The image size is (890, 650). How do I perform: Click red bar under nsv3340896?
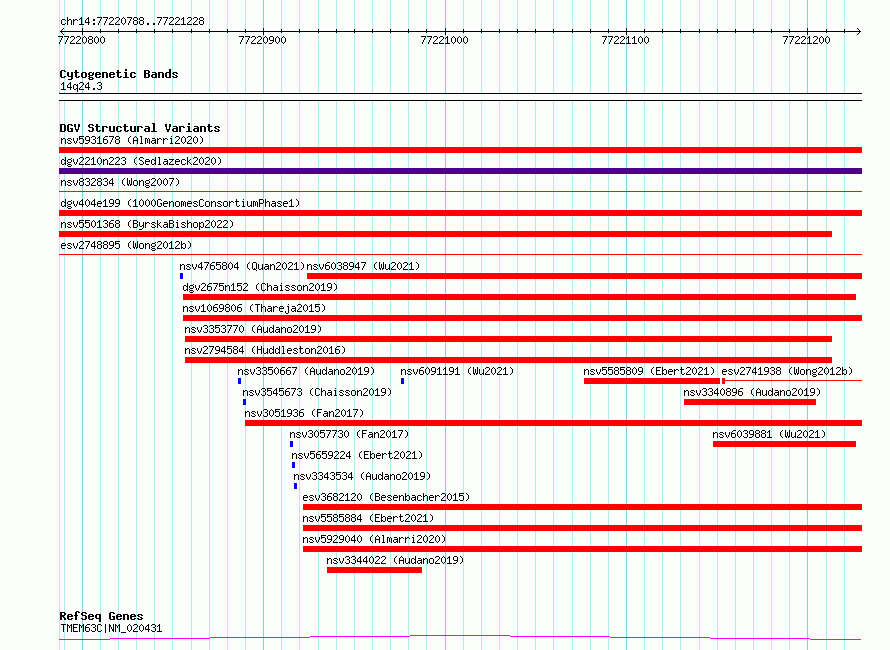(750, 402)
